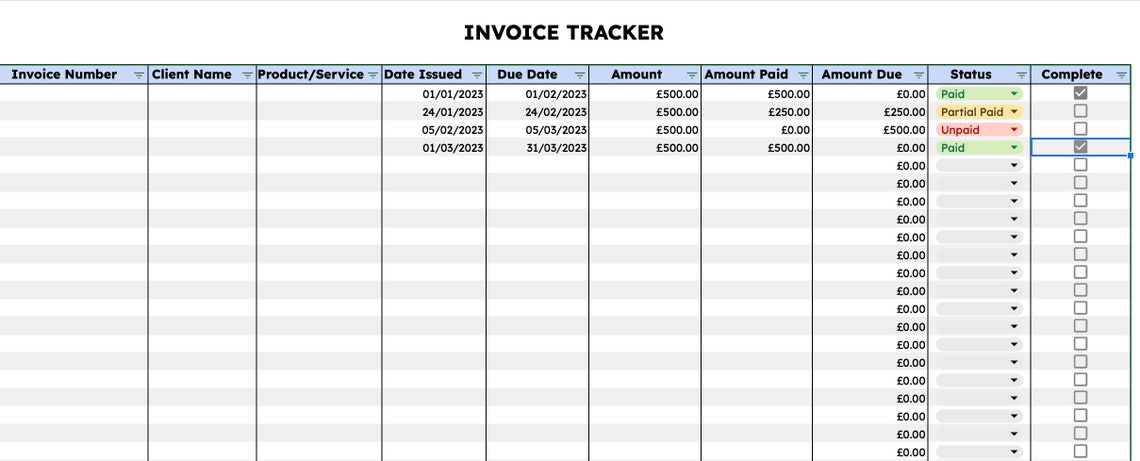
Task: Open Date Issued column filter icon
Action: 477,75
